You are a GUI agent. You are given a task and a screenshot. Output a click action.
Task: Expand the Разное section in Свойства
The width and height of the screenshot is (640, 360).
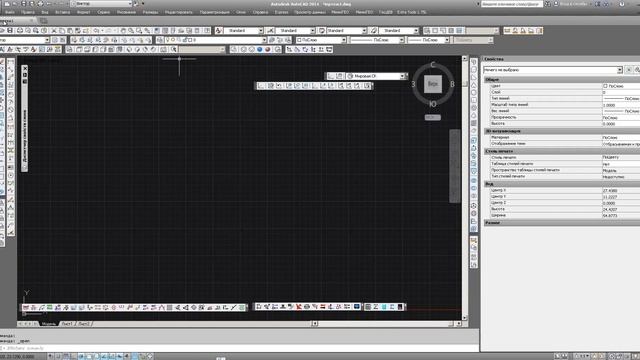[562, 223]
